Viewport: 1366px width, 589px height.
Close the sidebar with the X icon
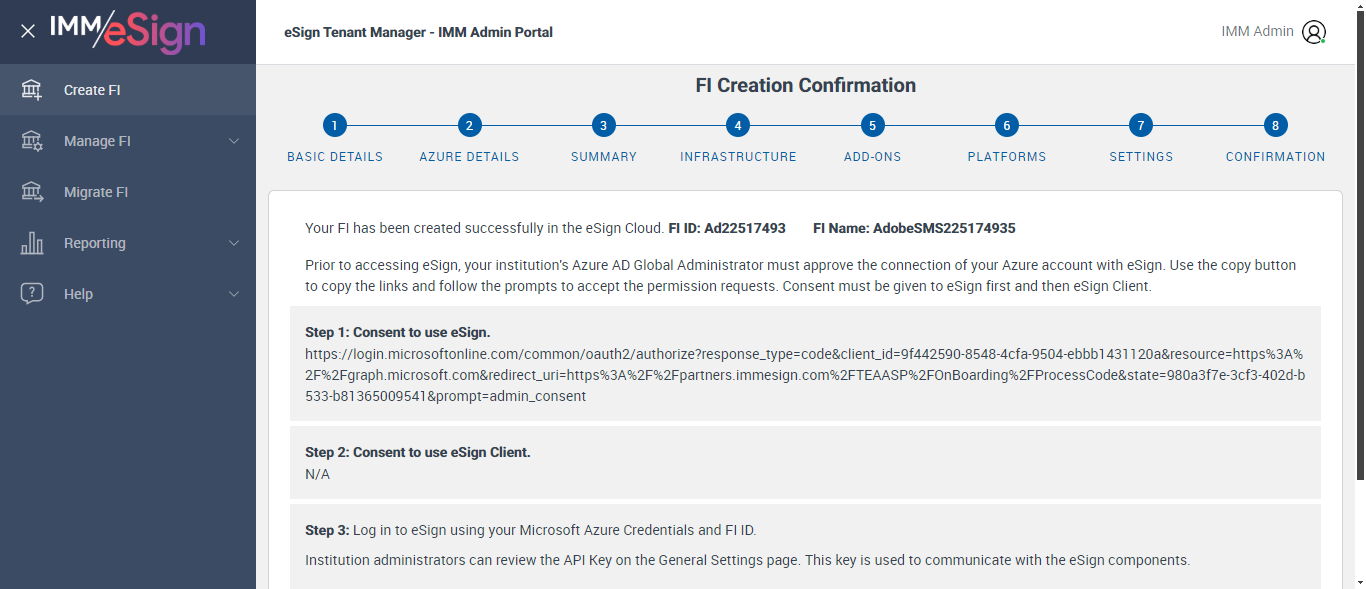28,31
